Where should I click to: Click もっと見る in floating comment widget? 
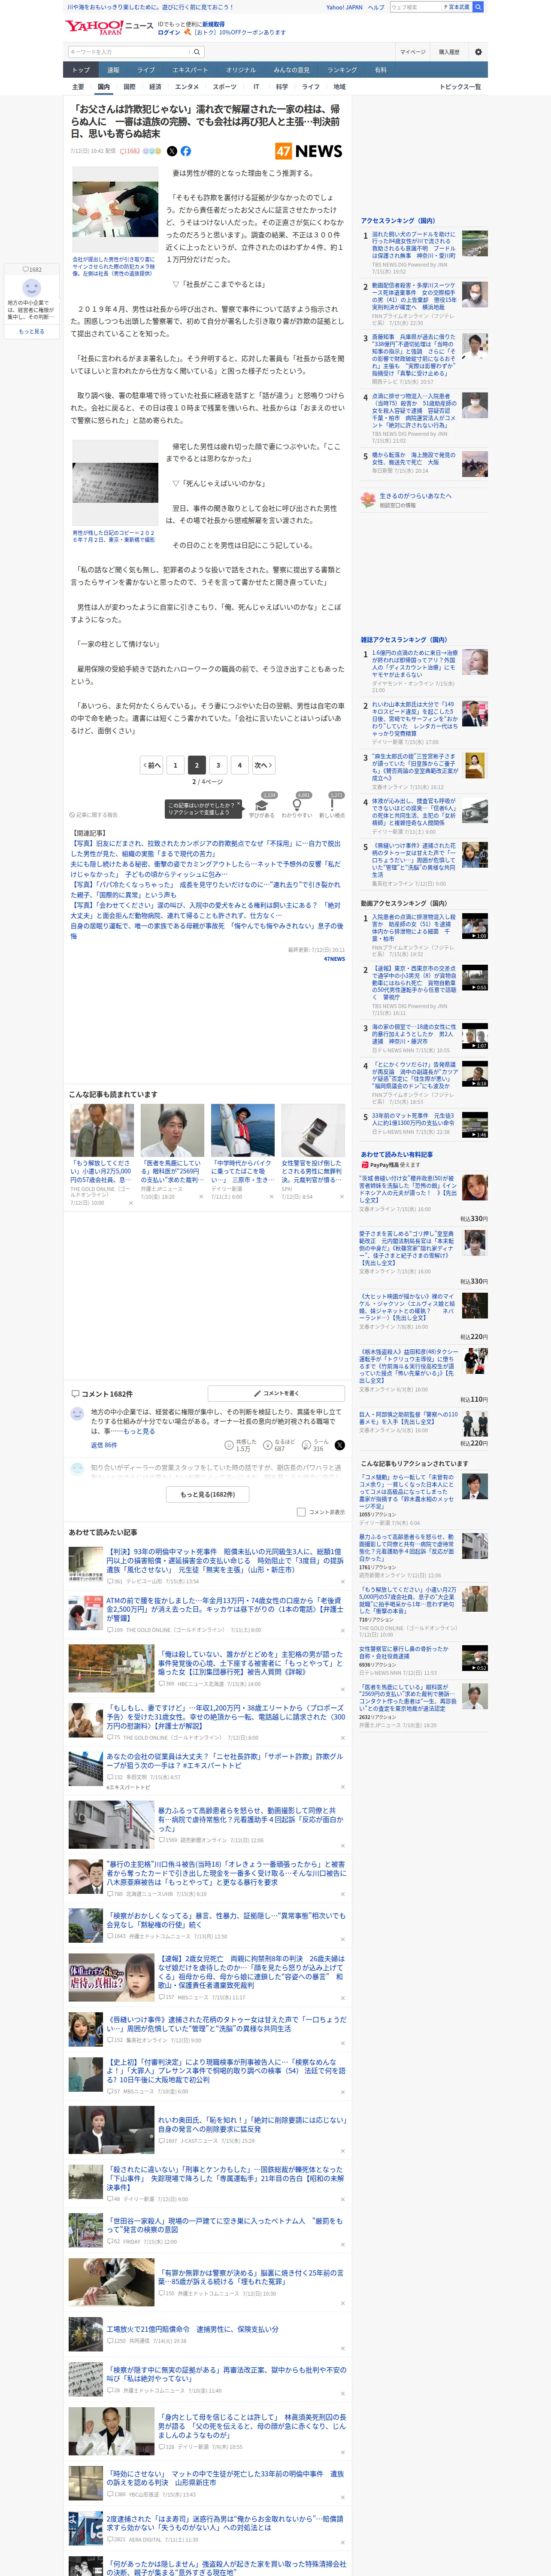pos(32,332)
